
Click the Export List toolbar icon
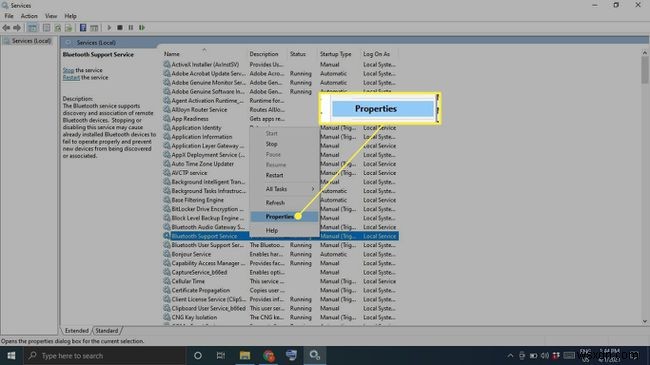click(68, 28)
